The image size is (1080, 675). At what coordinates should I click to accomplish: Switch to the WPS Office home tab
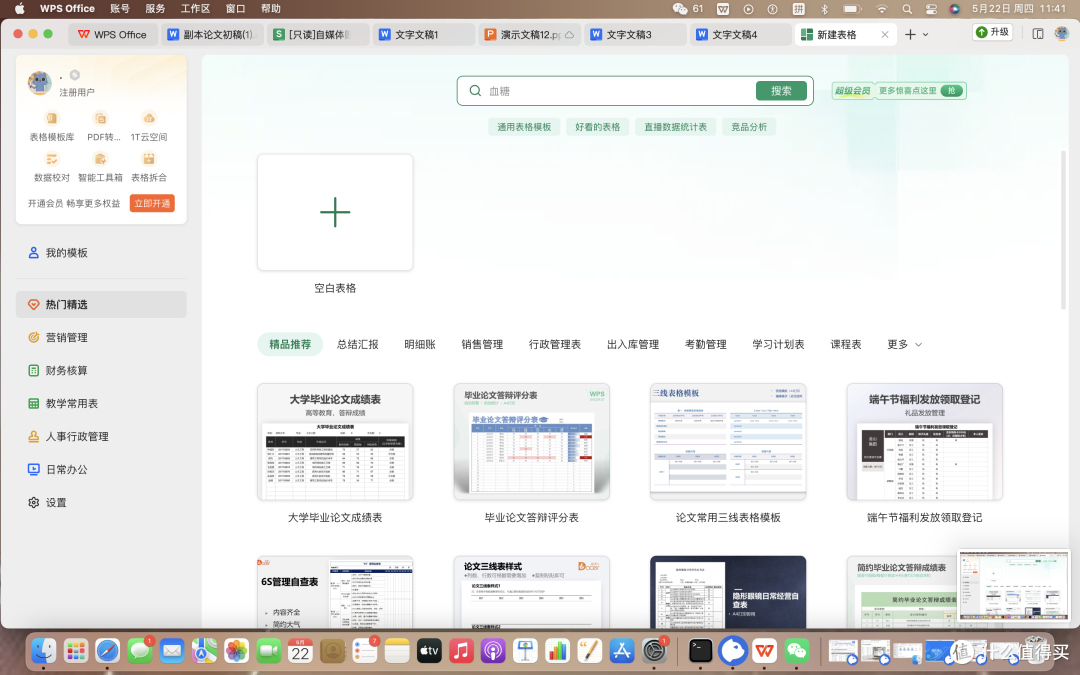pyautogui.click(x=113, y=34)
